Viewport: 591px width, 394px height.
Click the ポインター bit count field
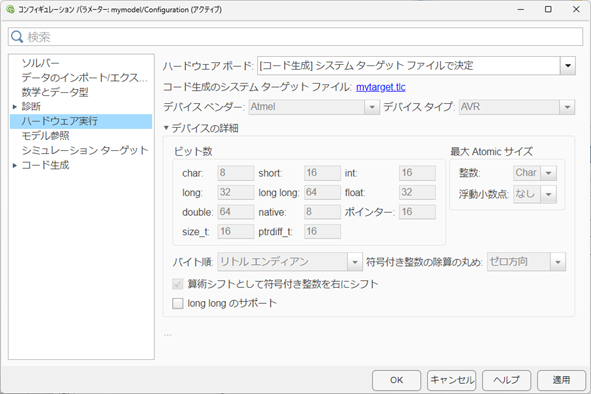click(x=417, y=212)
